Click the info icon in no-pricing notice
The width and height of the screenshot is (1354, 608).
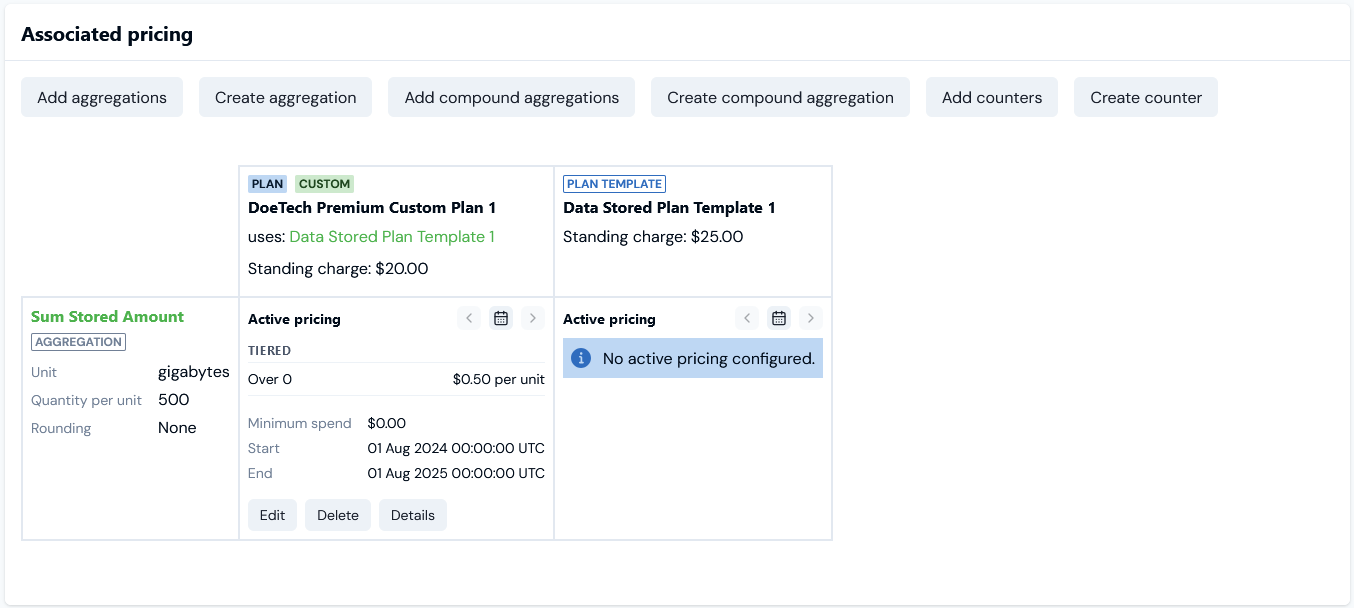pos(581,358)
